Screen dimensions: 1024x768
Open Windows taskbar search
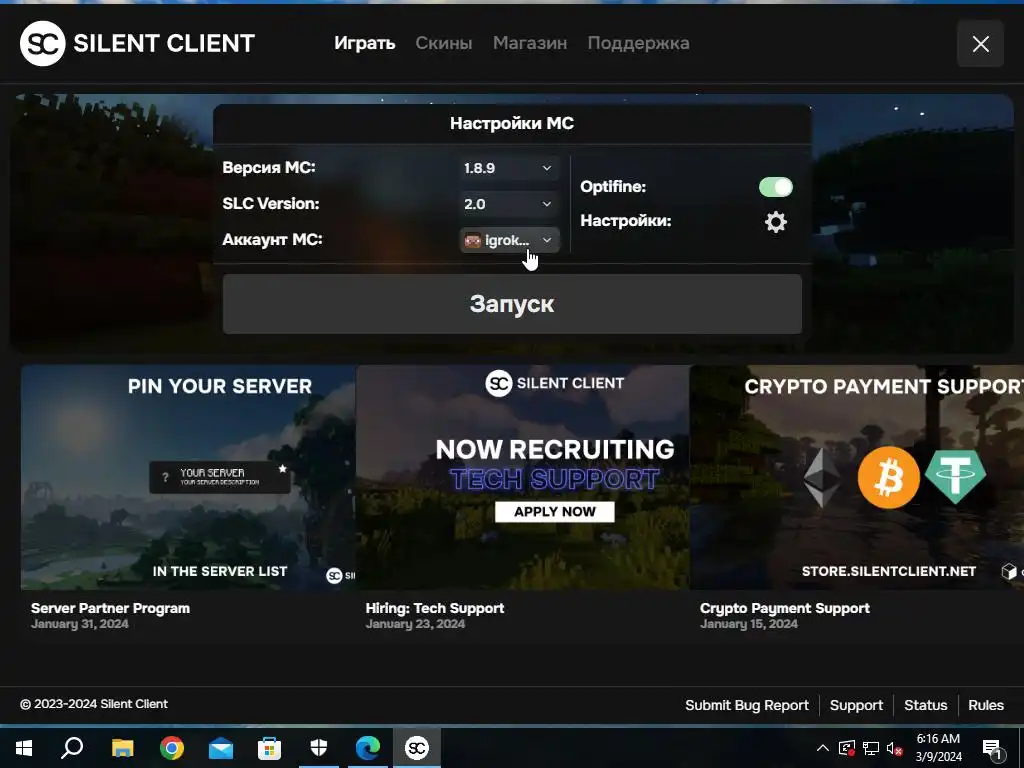click(x=72, y=748)
